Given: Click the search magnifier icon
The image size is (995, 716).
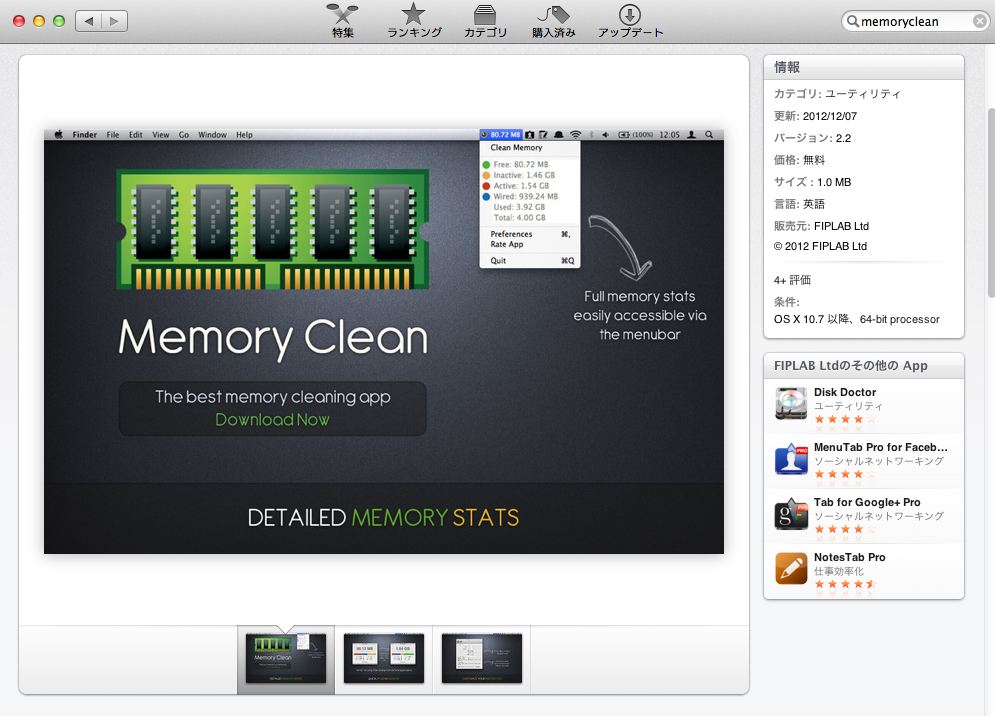Looking at the screenshot, I should coord(853,22).
